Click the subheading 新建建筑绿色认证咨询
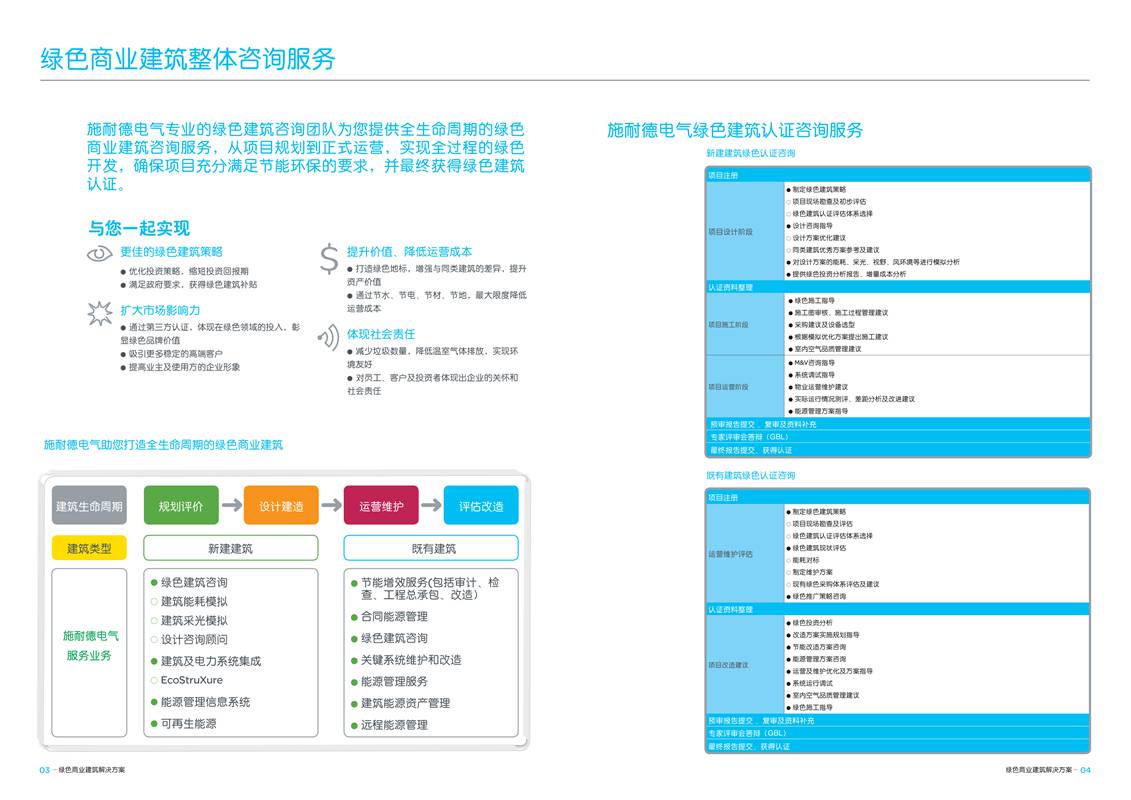 [x=751, y=153]
